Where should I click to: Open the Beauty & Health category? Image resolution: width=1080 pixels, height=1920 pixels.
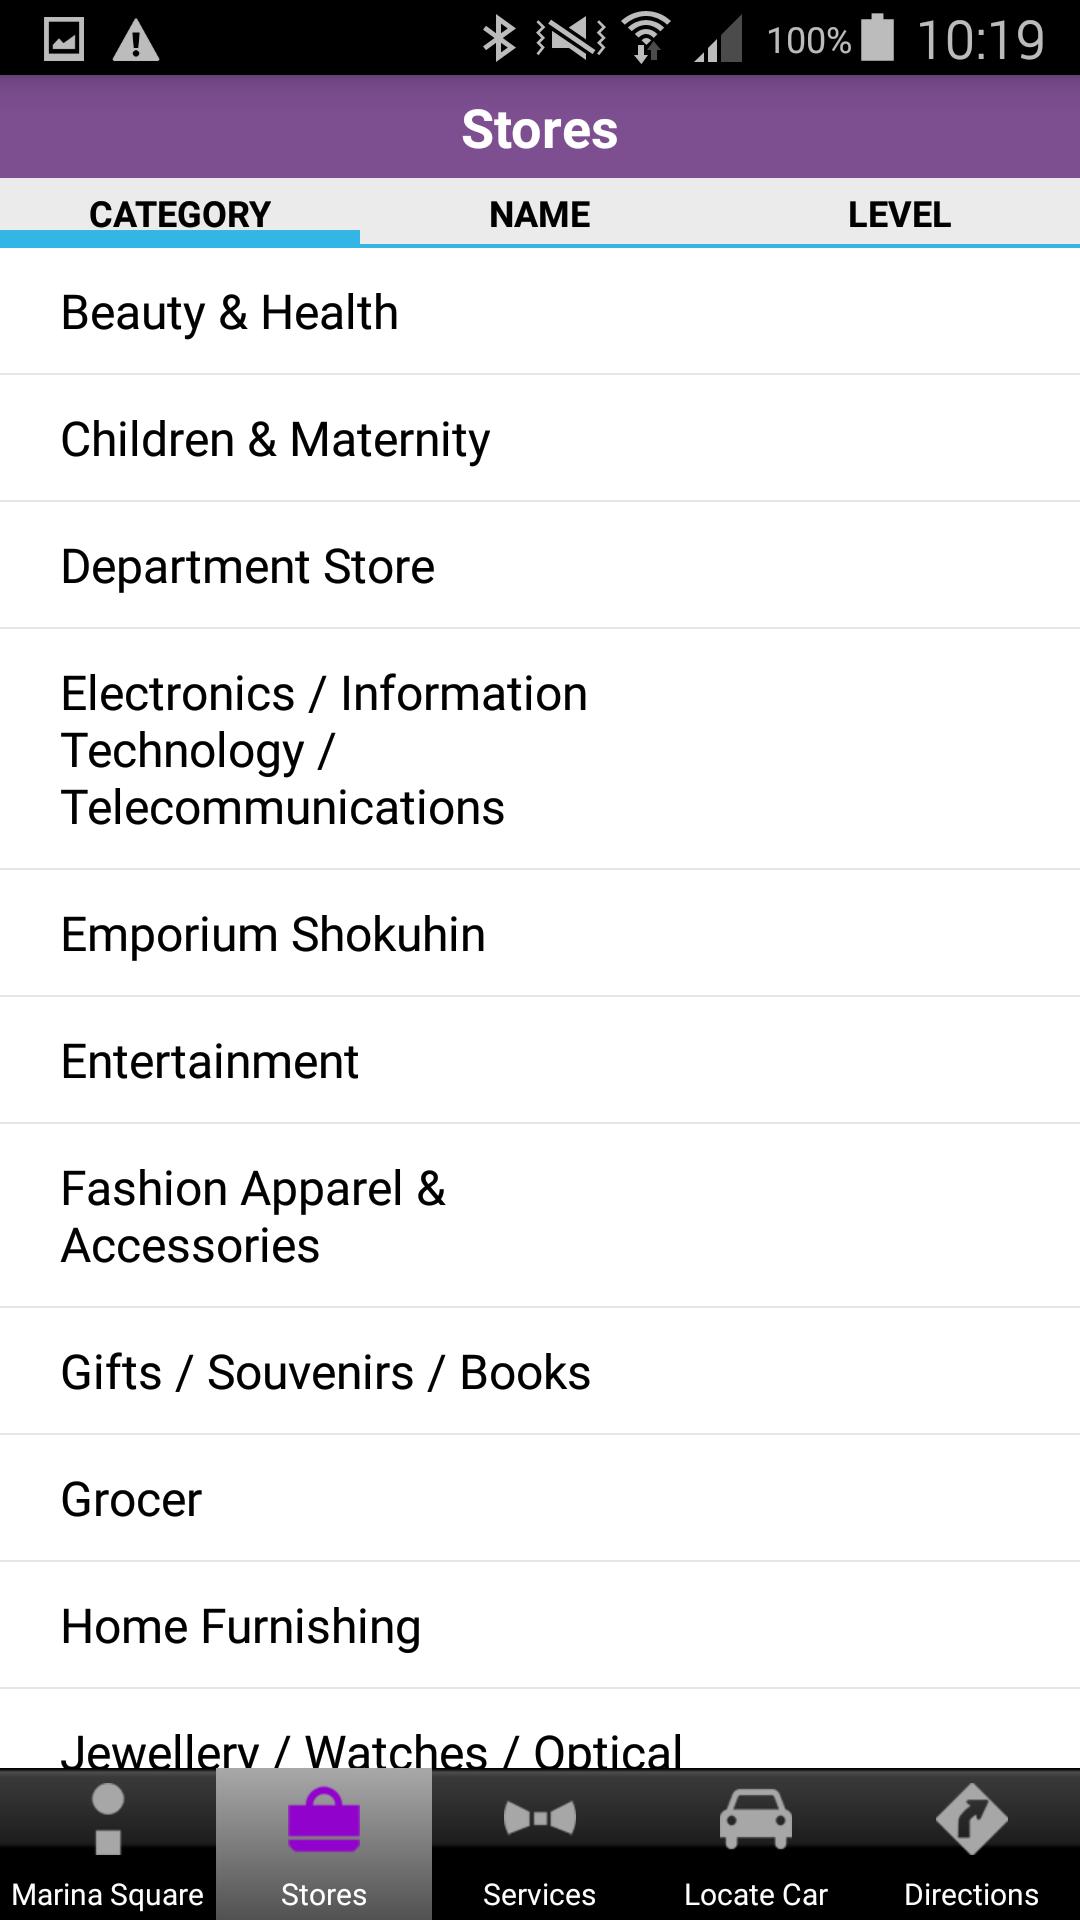pyautogui.click(x=230, y=313)
